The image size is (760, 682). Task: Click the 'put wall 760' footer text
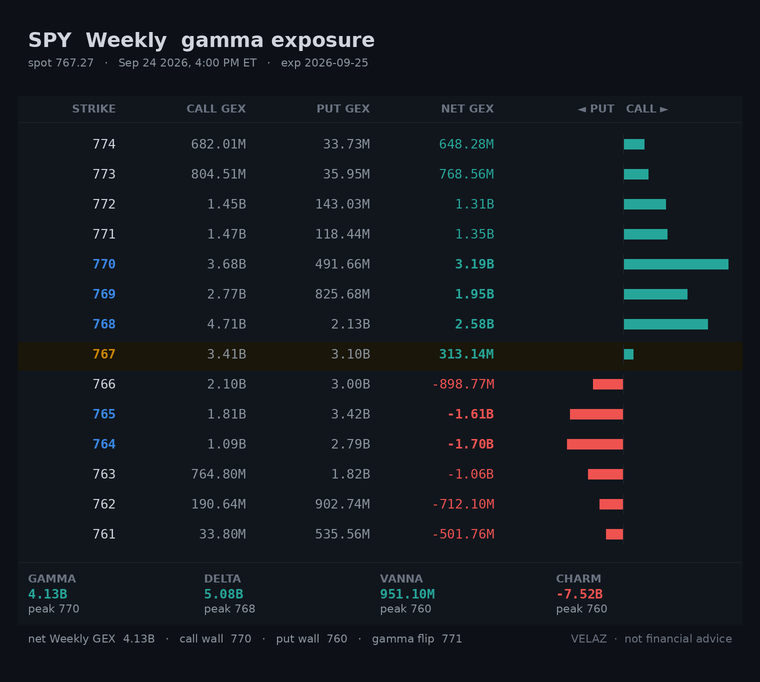[x=312, y=639]
